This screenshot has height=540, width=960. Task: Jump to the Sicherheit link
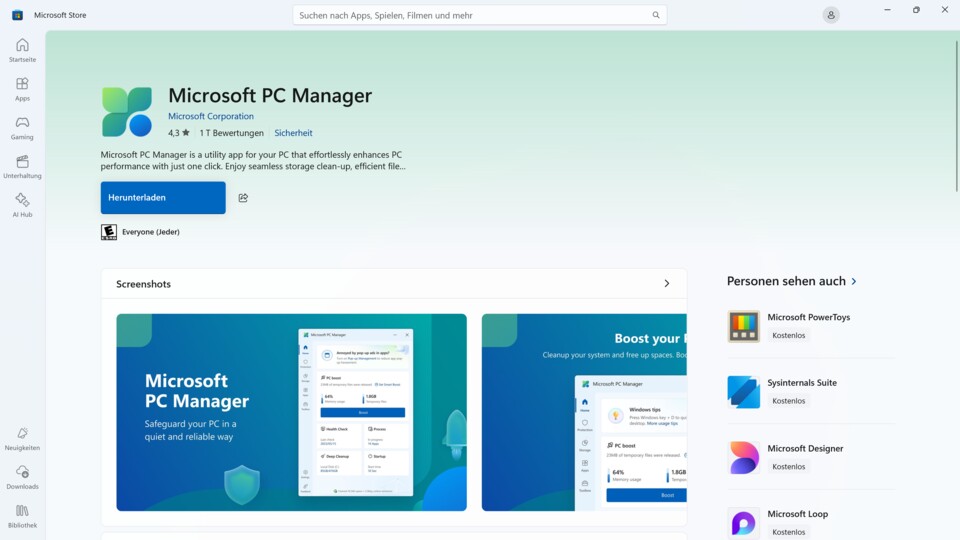[293, 133]
